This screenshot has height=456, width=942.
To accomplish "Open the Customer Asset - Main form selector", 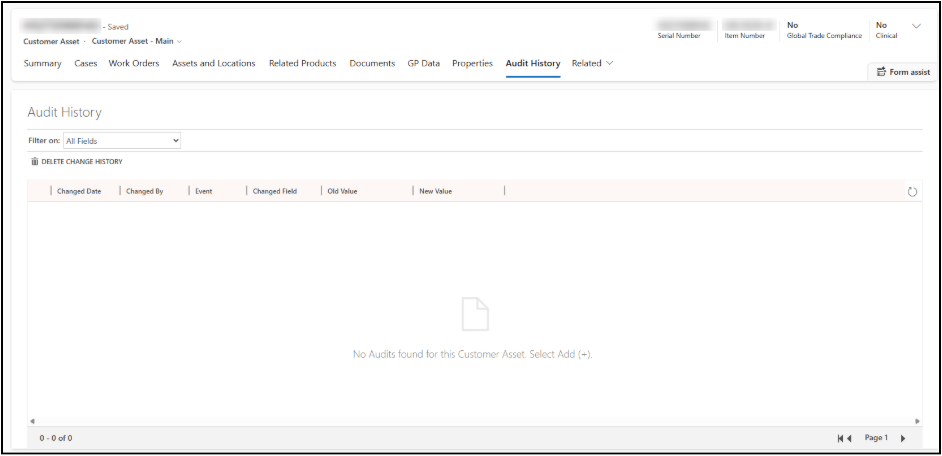I will [x=137, y=41].
